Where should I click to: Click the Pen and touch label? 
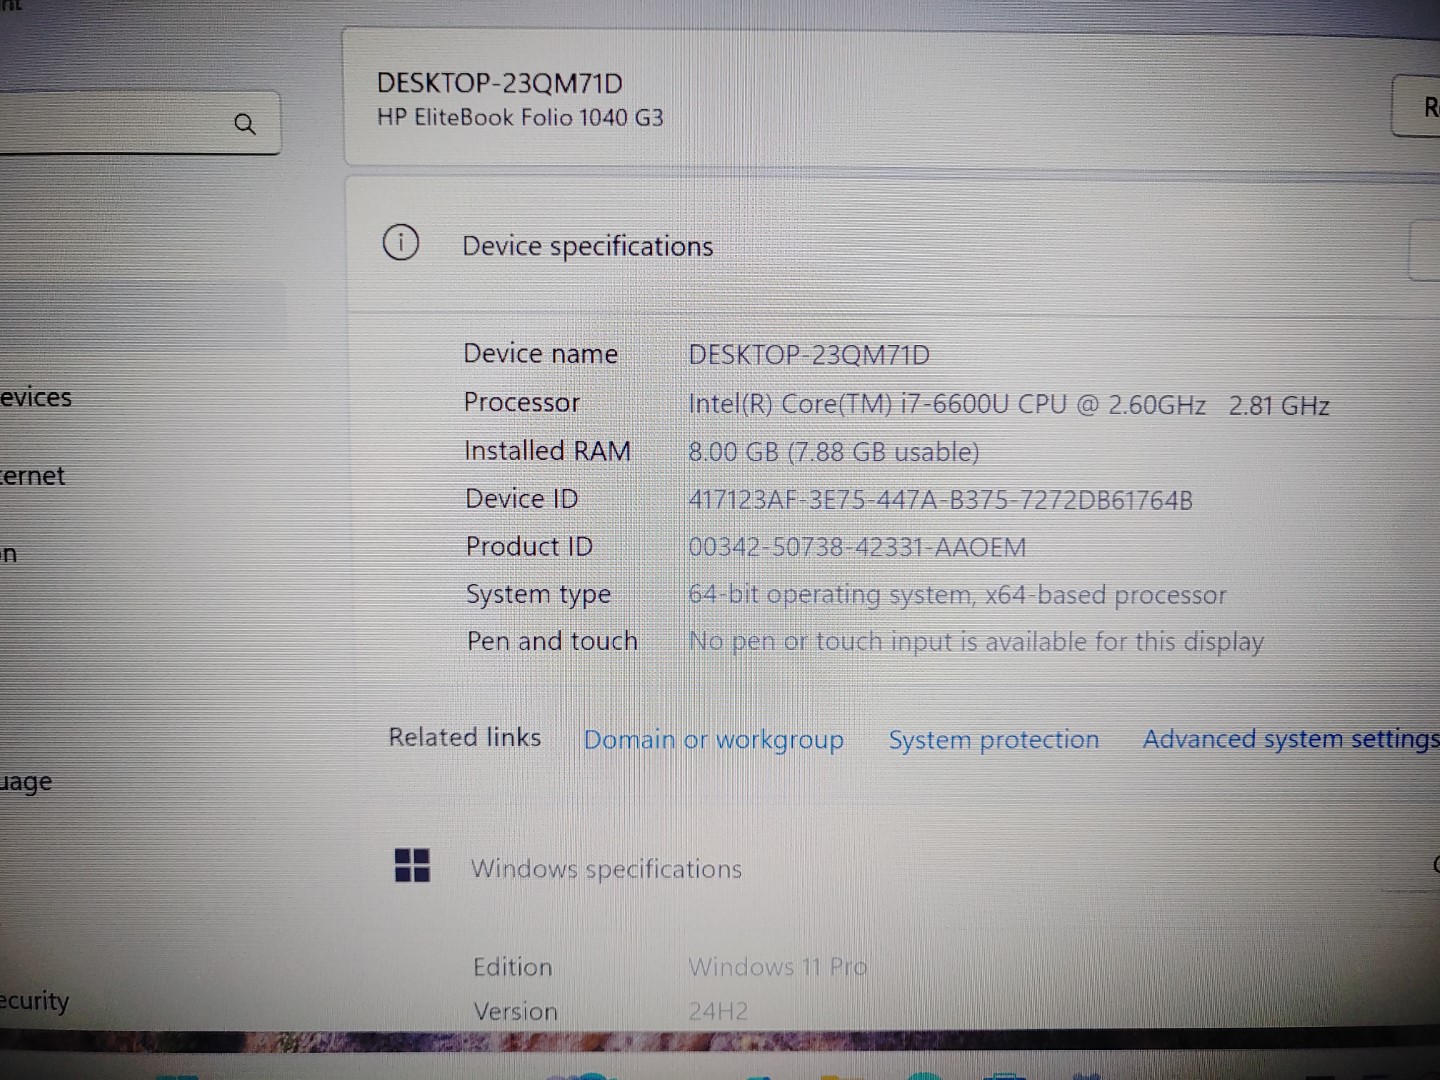[552, 641]
